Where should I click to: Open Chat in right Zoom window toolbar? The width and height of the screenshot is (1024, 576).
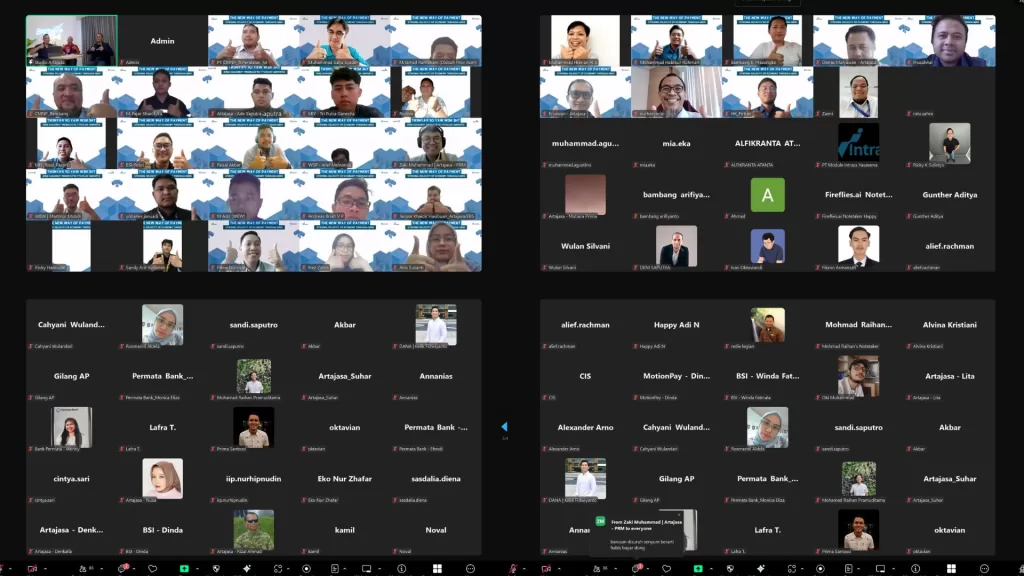tap(637, 569)
